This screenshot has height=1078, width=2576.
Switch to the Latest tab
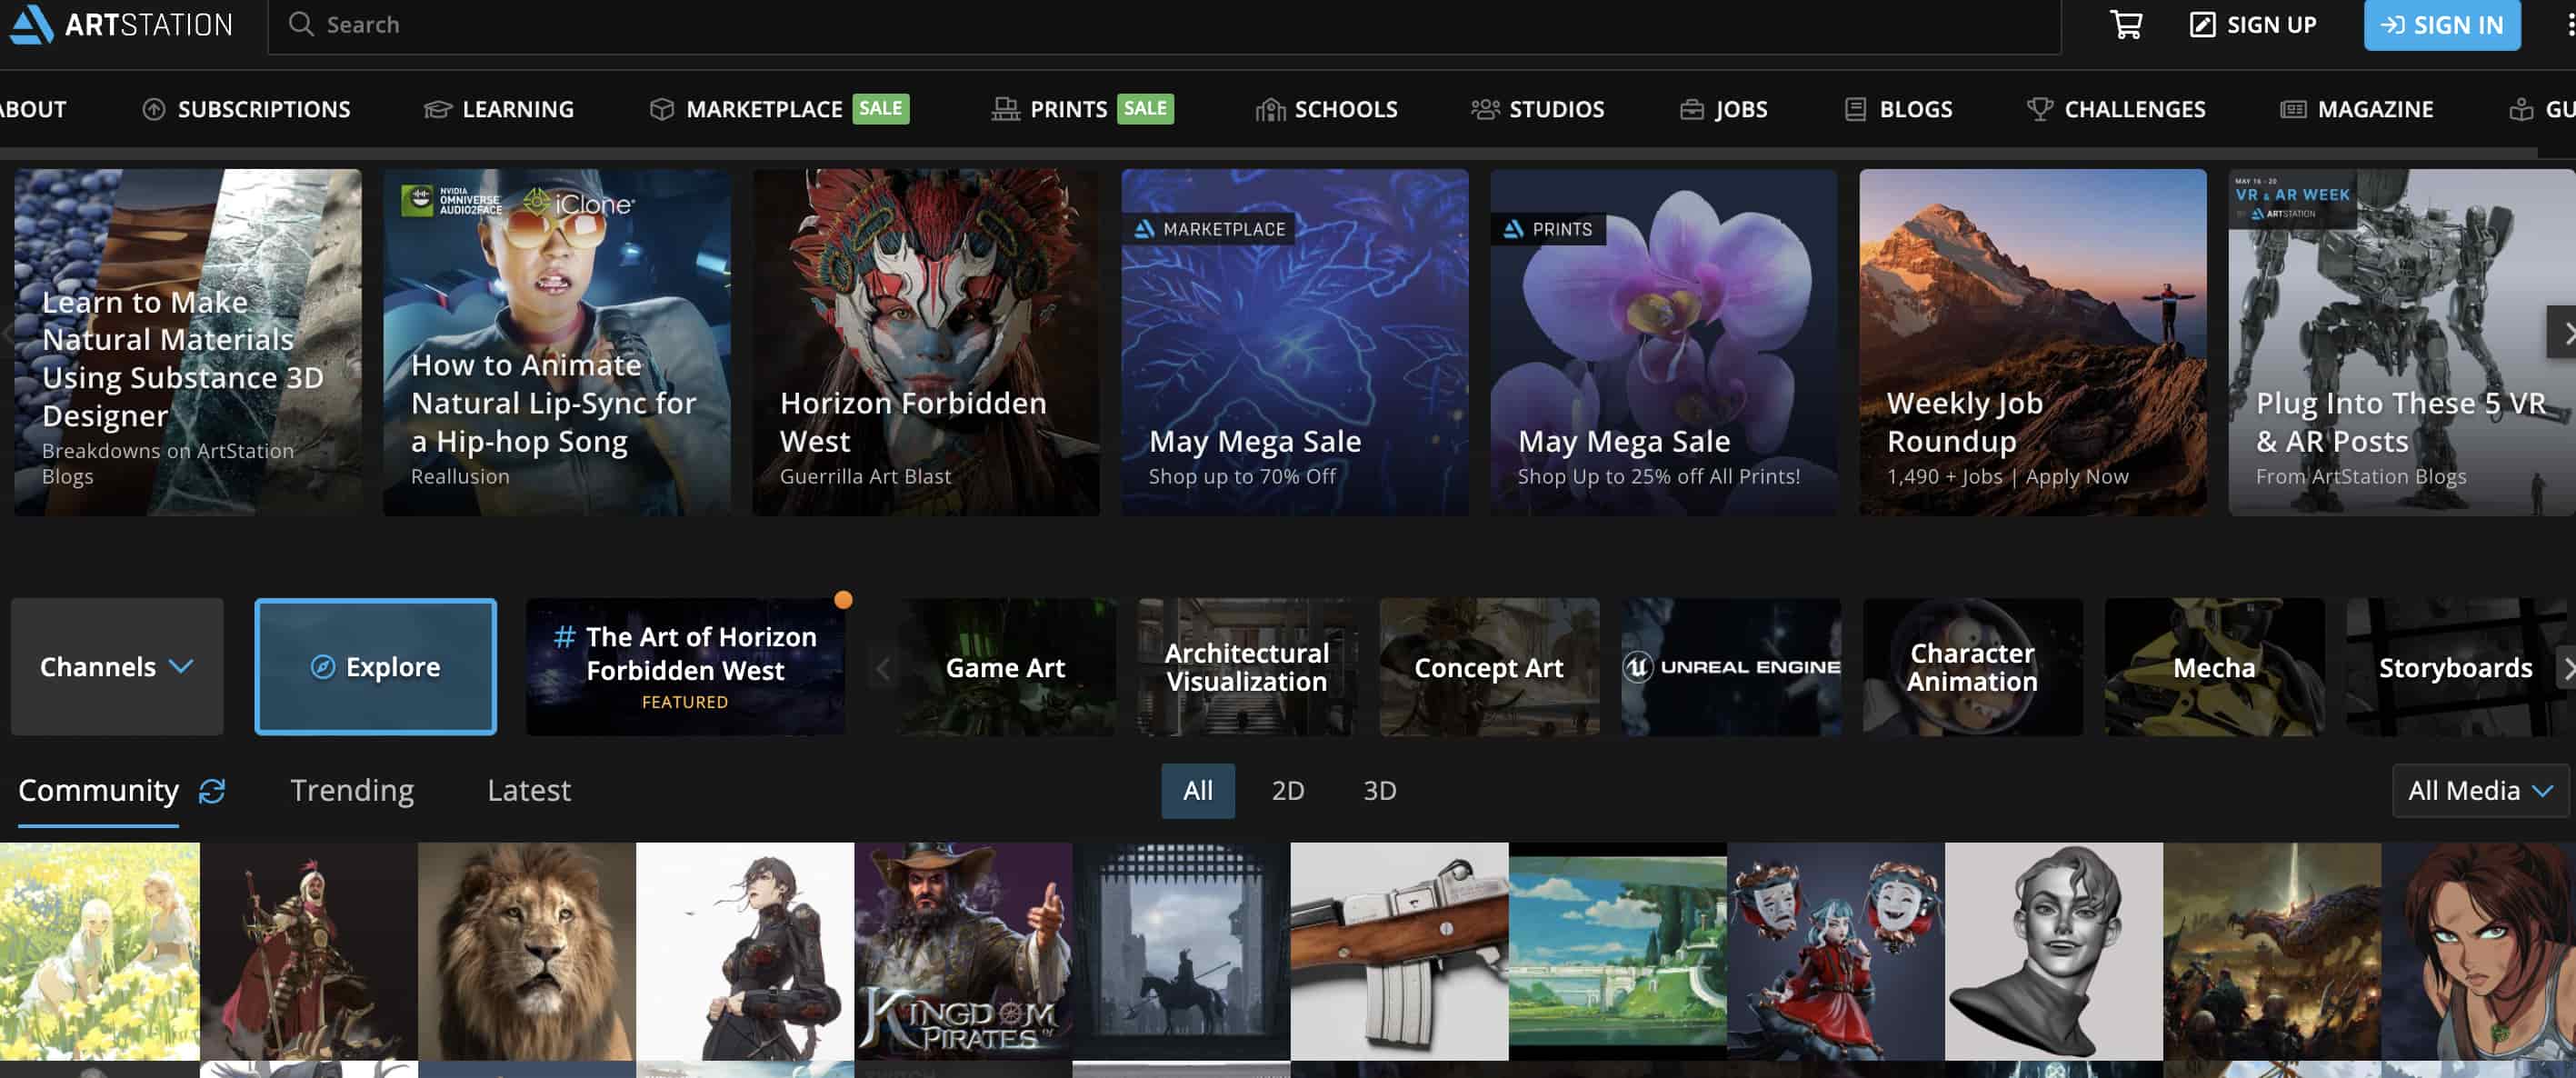tap(529, 790)
